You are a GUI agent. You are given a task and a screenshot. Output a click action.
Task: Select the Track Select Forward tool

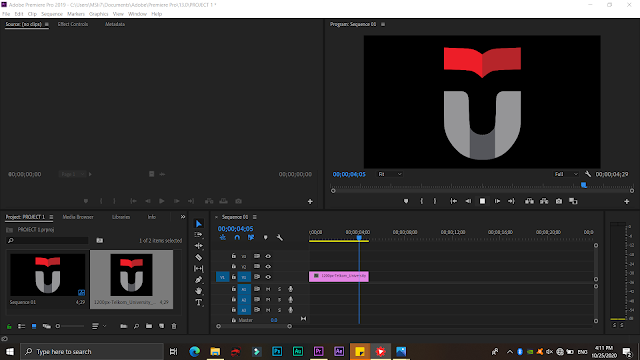(199, 235)
